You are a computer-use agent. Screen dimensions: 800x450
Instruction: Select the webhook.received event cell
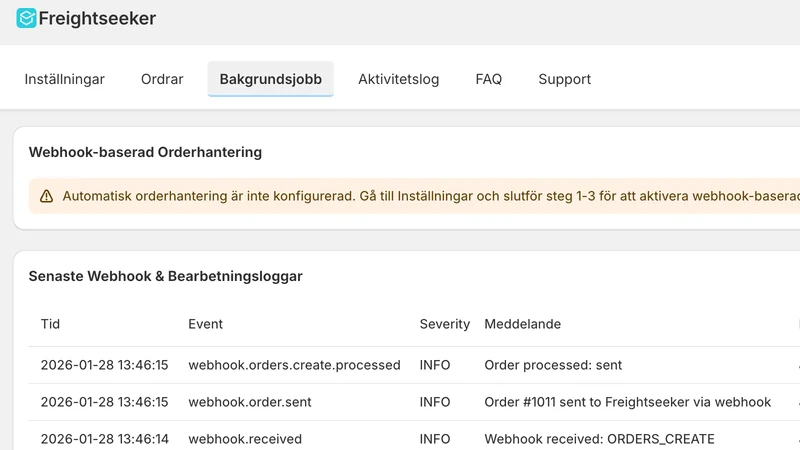(x=245, y=439)
